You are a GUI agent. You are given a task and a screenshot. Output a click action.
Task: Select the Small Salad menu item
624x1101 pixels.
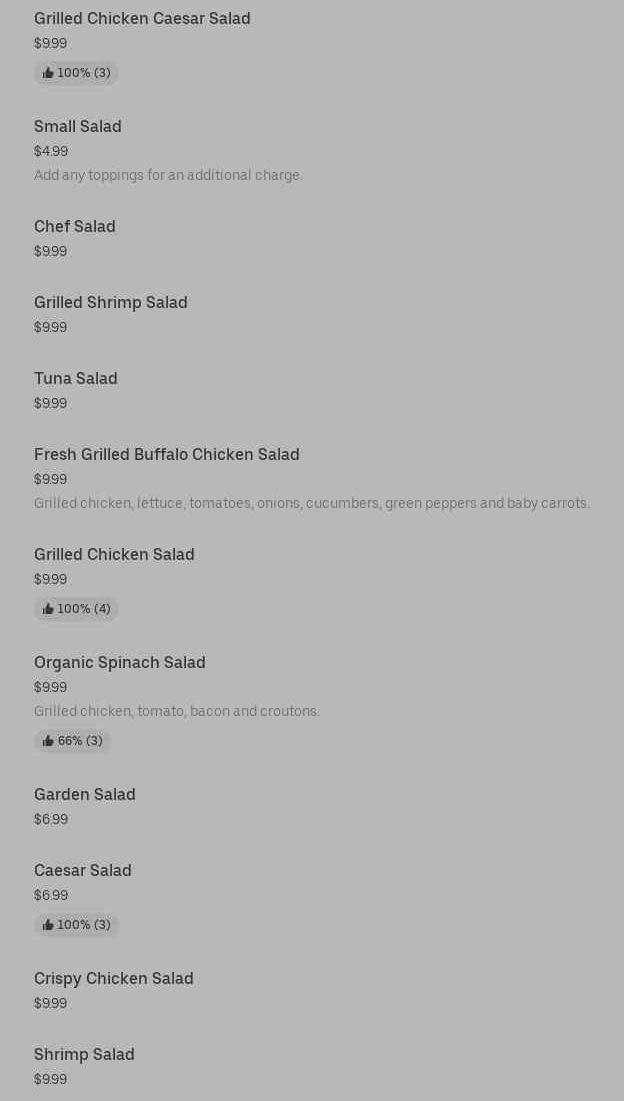(77, 126)
